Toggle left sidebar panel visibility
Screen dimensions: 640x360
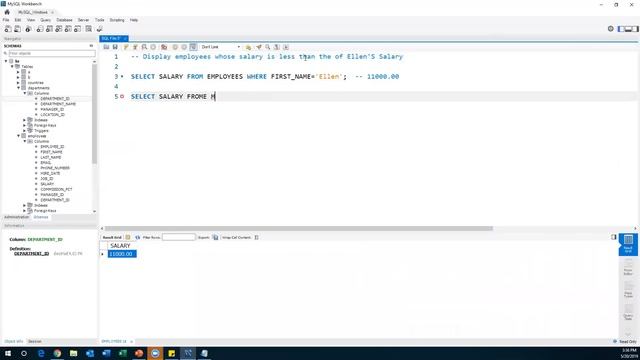pos(621,29)
